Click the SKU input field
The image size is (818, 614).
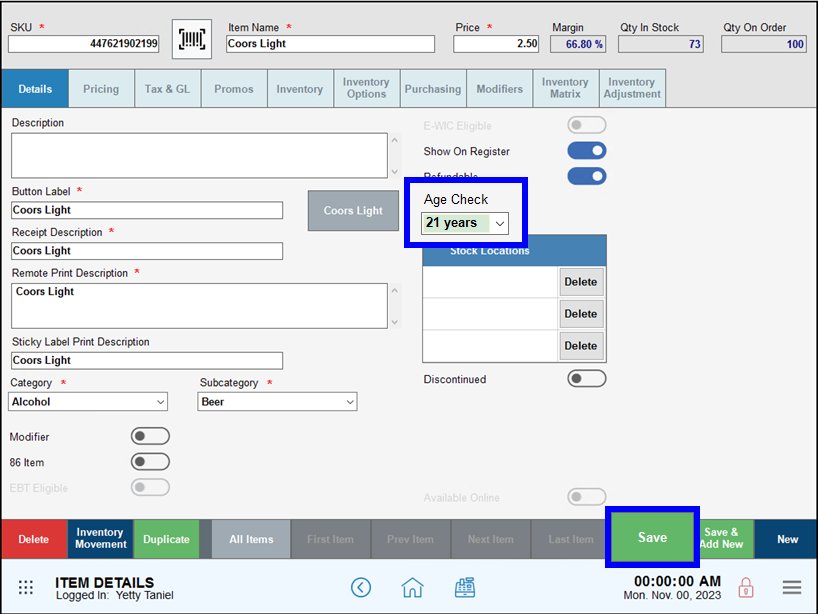click(x=84, y=44)
